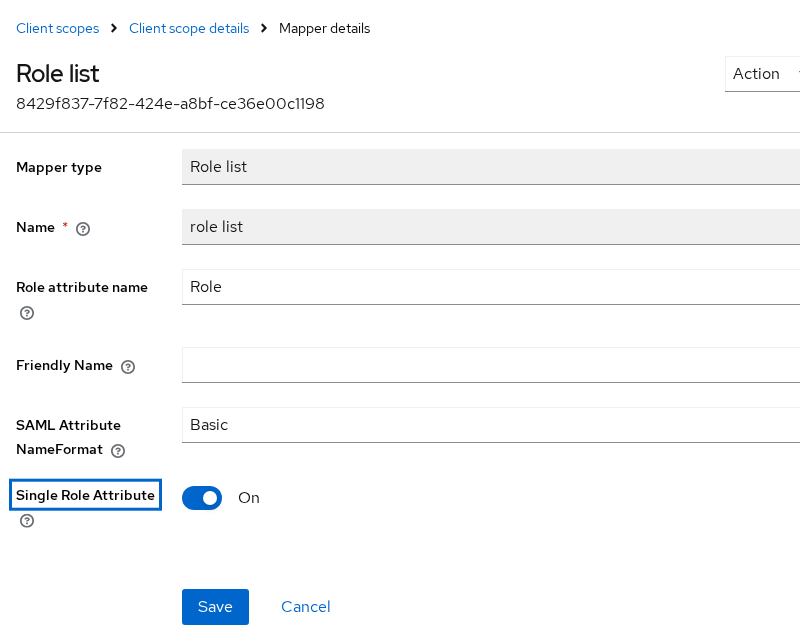The image size is (800, 644).
Task: Show help for Single Role Attribute
Action: pyautogui.click(x=27, y=521)
